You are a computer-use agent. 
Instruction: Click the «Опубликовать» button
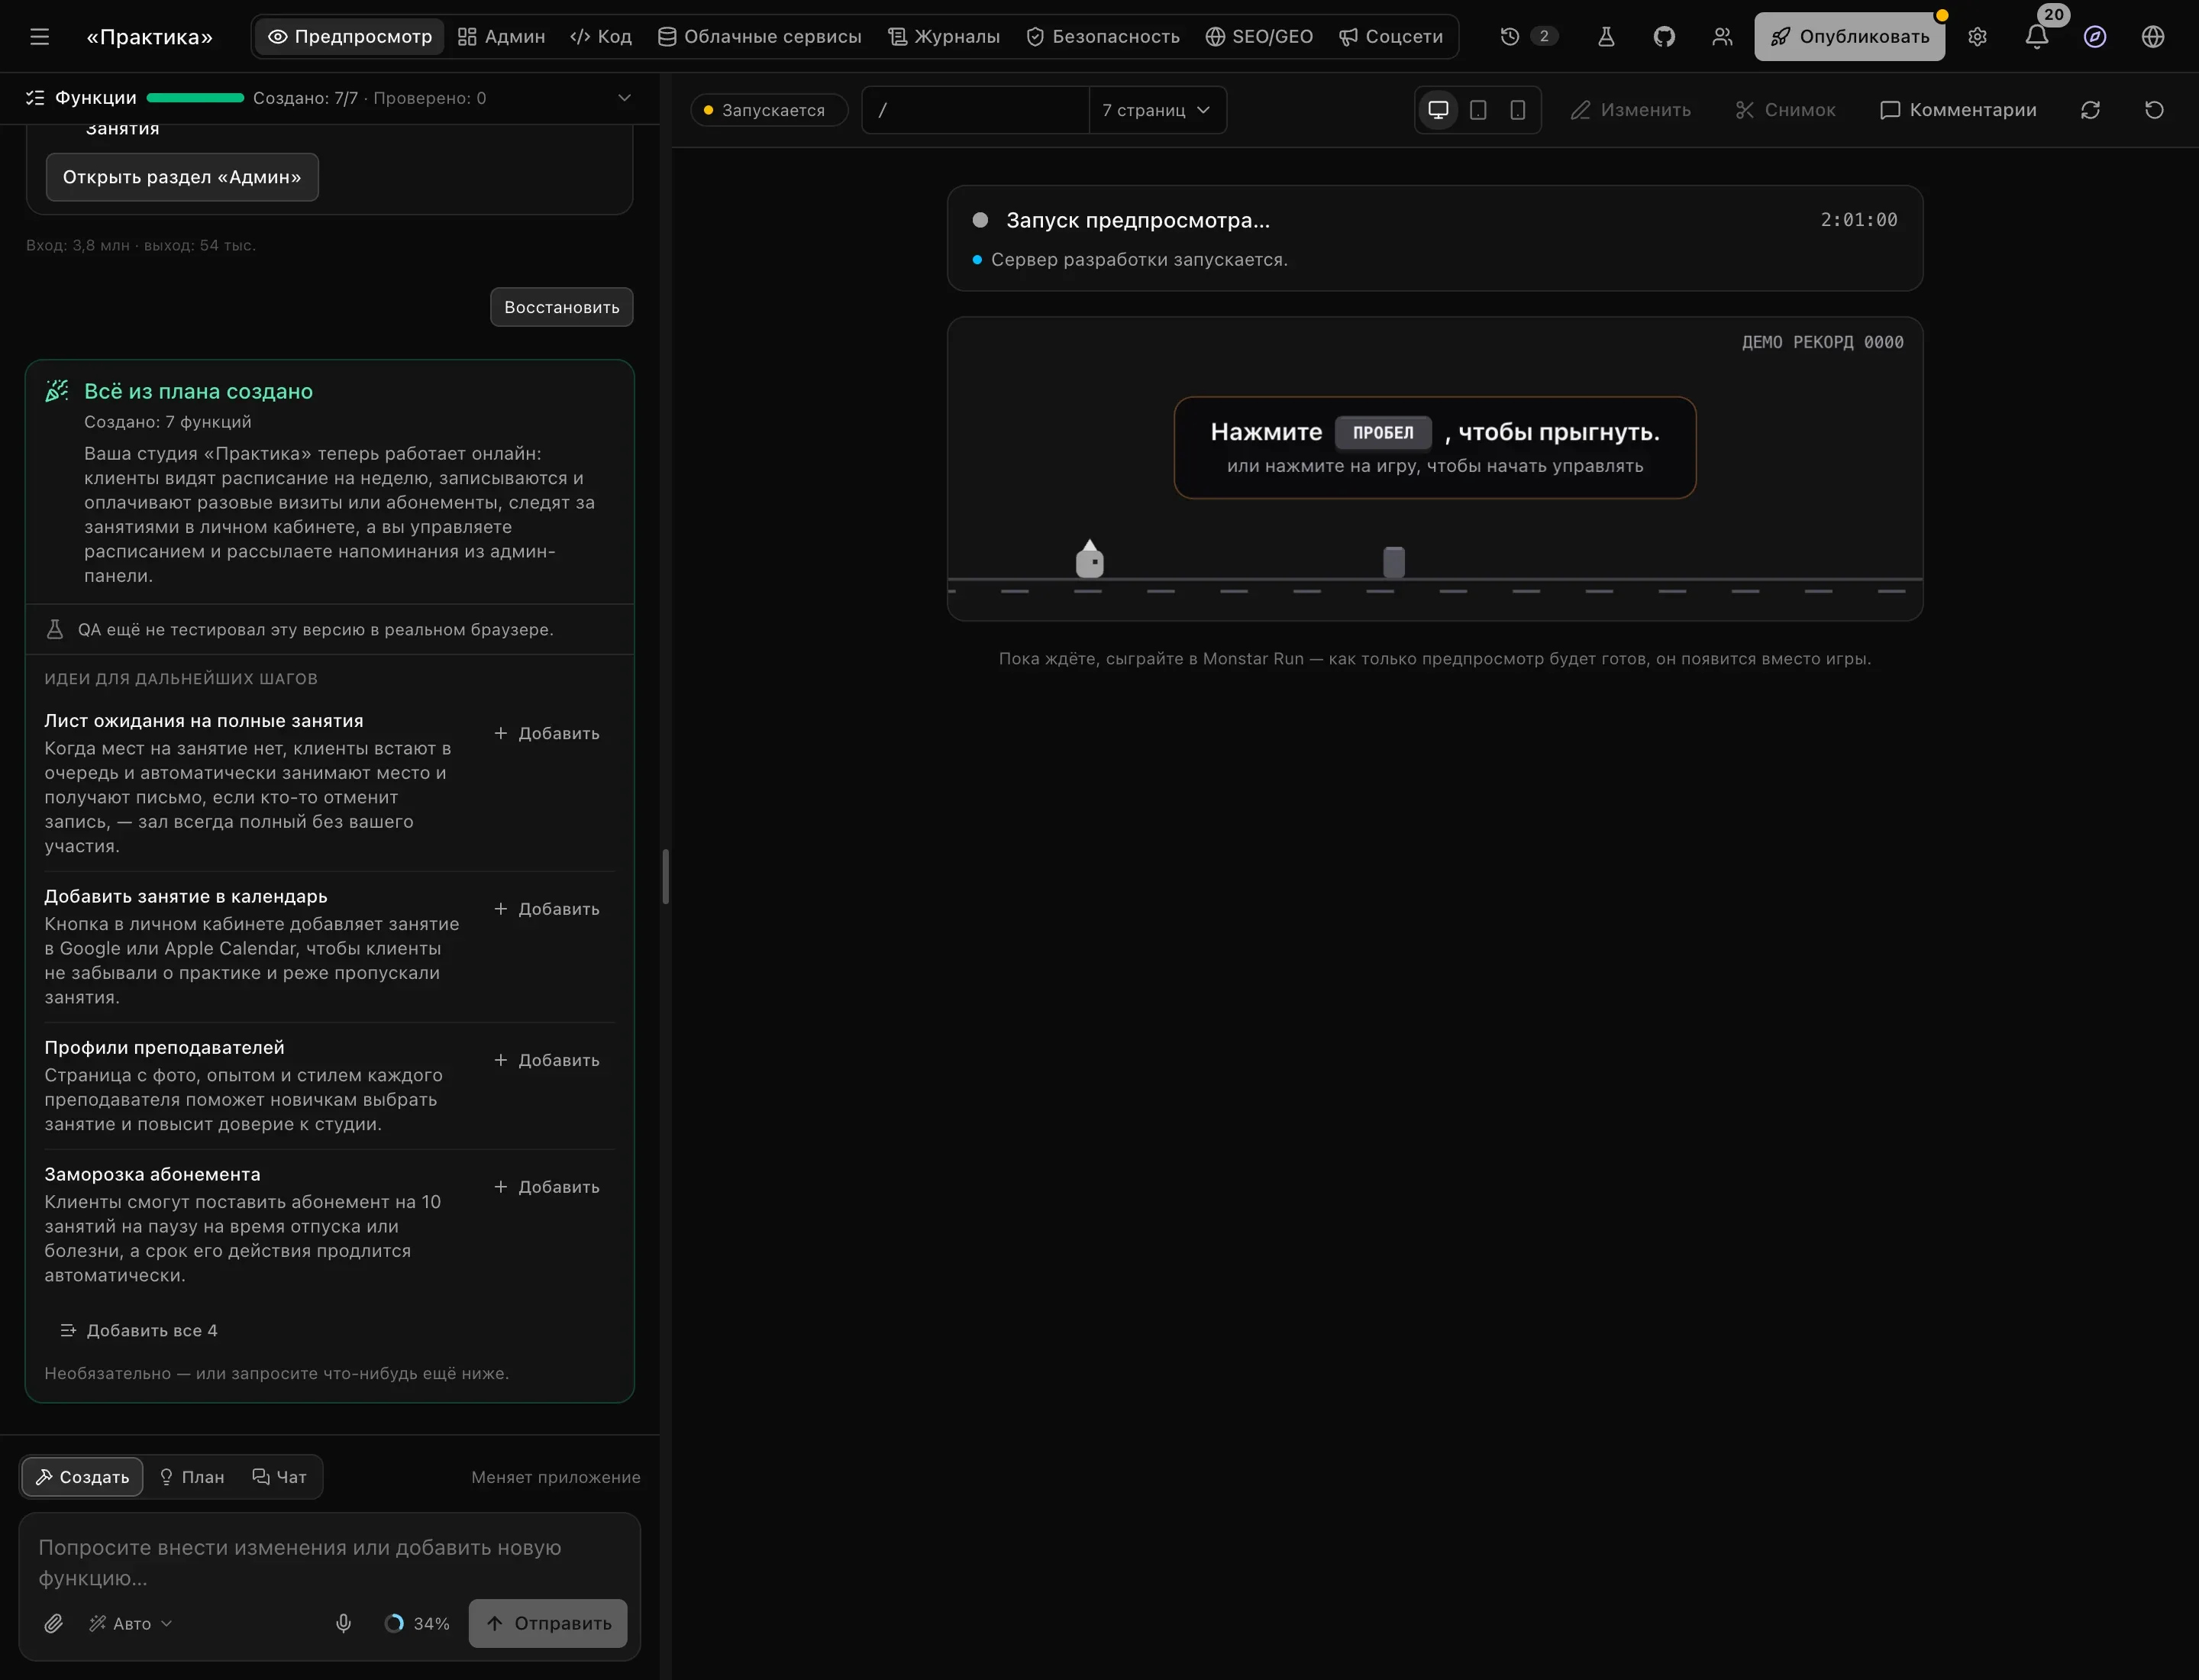(x=1849, y=37)
